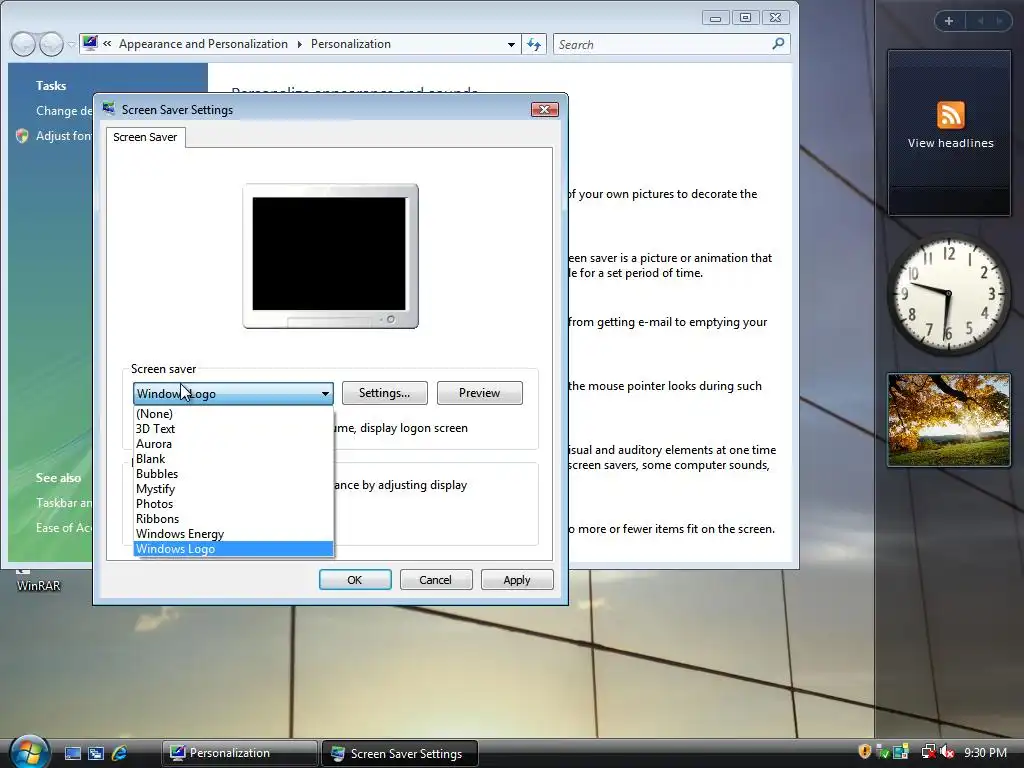Expand the double chevron in address bar
Image resolution: width=1024 pixels, height=768 pixels.
click(107, 44)
